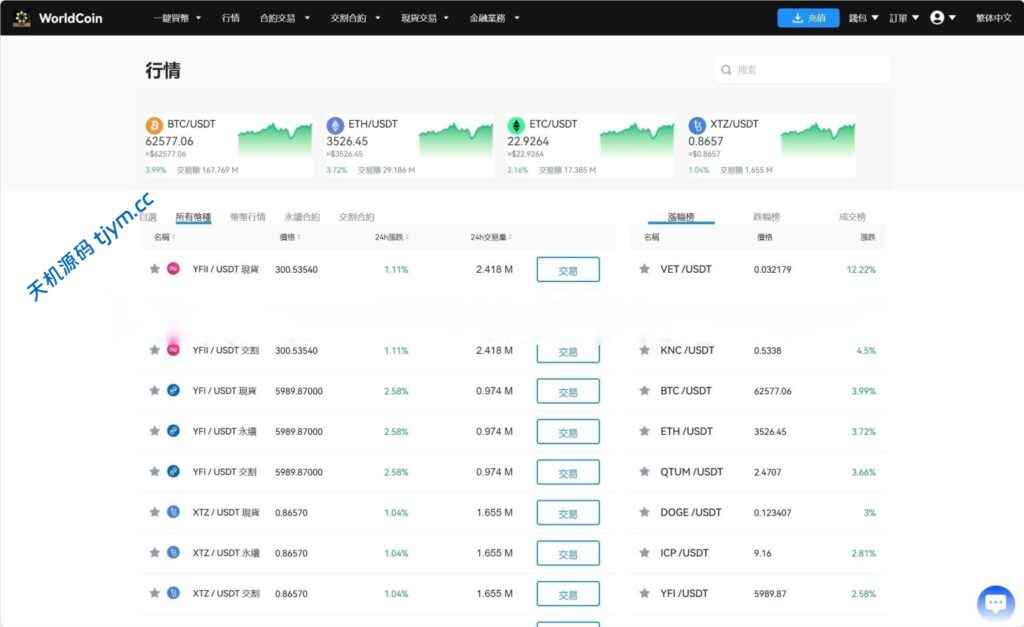Click the ETC coin icon in top card
Viewport: 1024px width, 627px height.
516,125
